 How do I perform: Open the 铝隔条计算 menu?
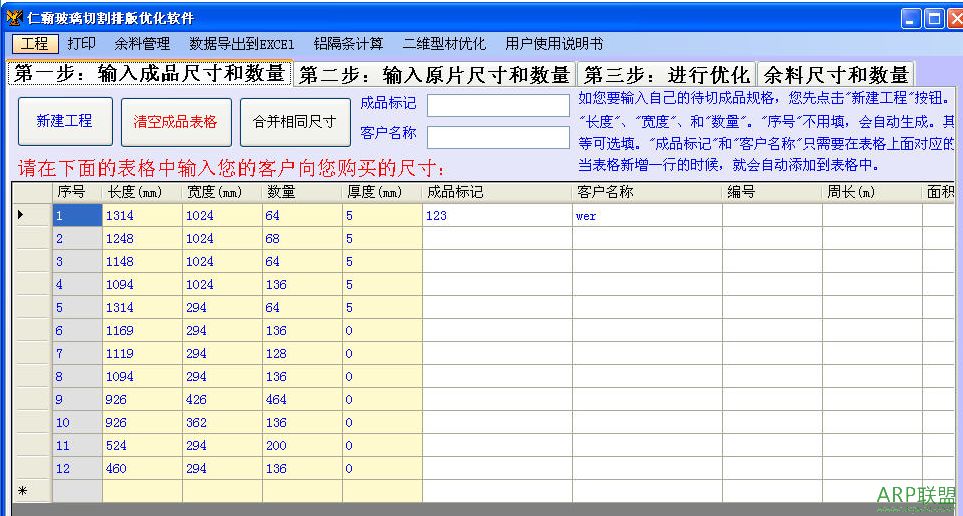348,44
